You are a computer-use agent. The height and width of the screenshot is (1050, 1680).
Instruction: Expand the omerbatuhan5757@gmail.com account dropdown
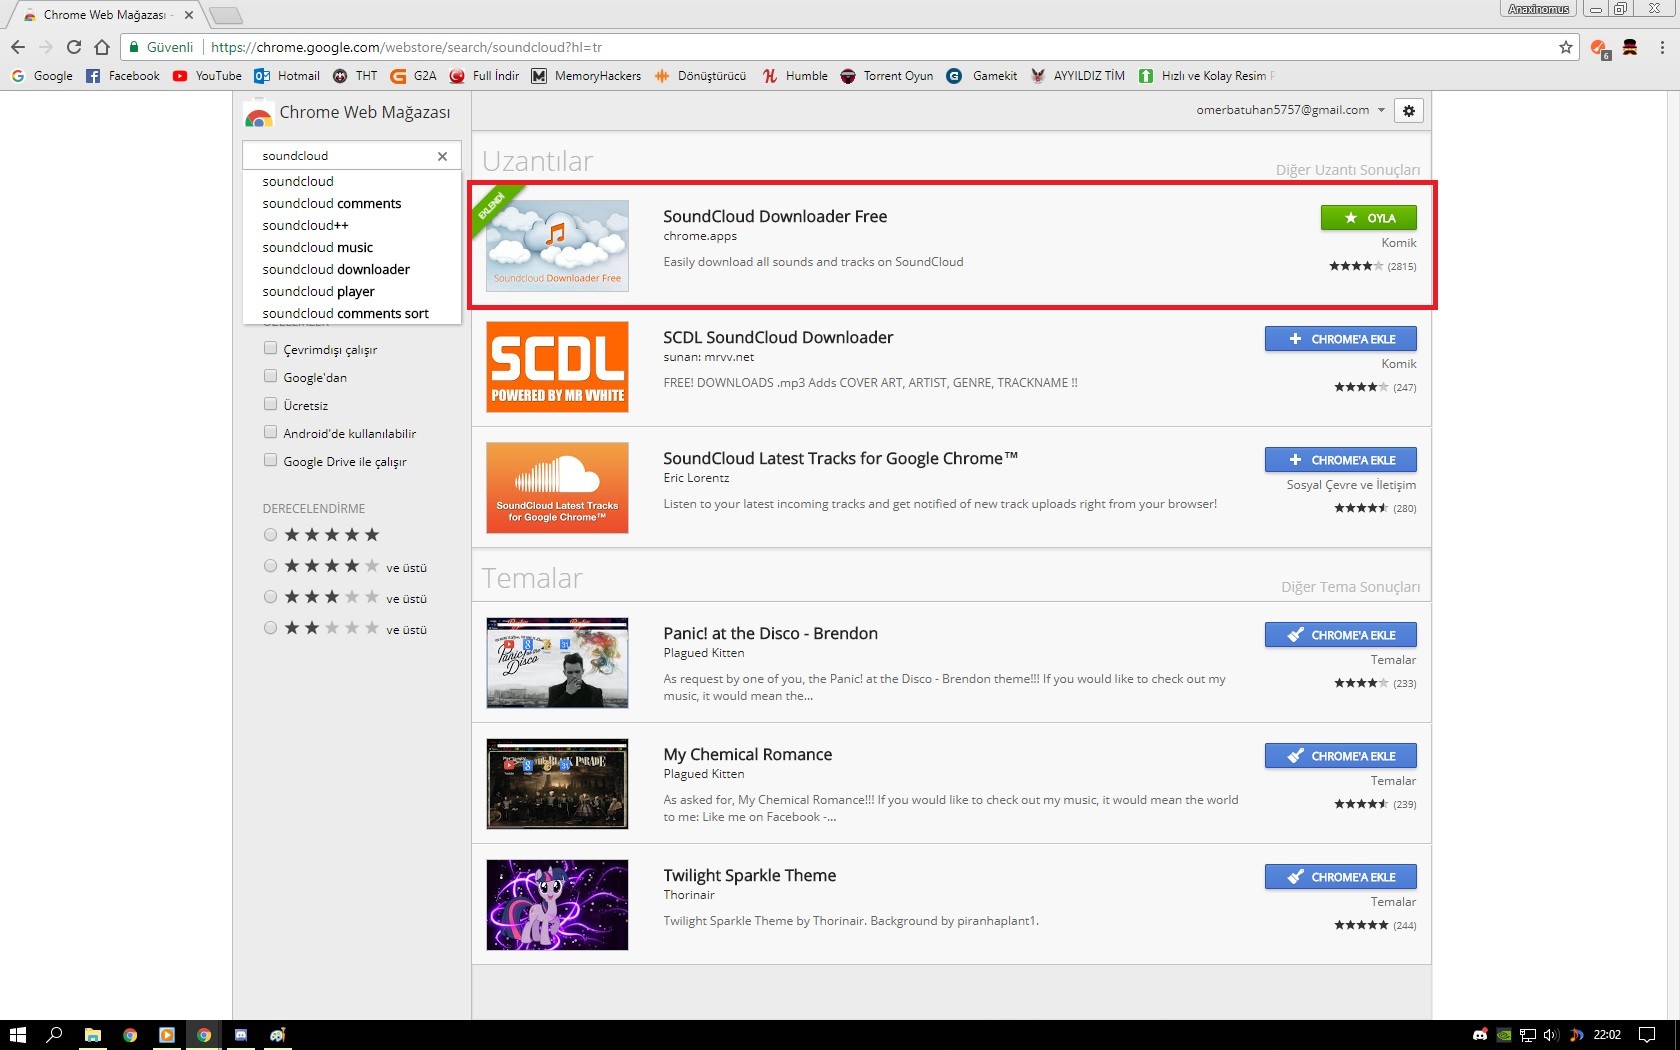coord(1290,110)
